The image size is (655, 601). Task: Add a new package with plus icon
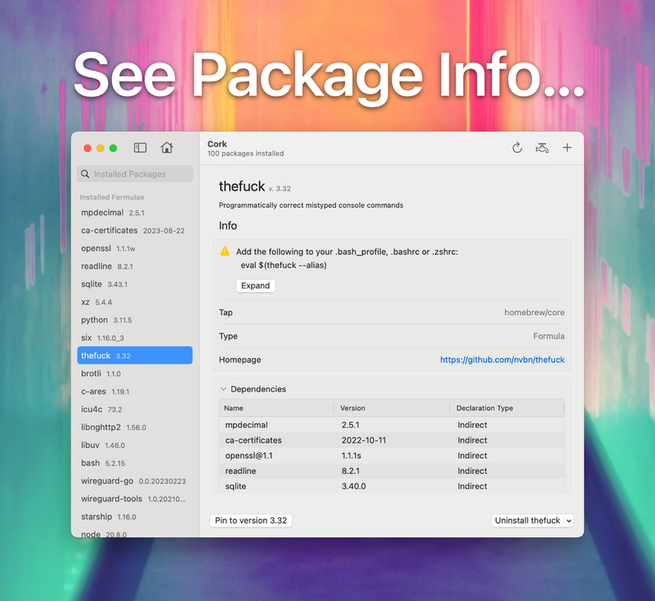point(567,147)
